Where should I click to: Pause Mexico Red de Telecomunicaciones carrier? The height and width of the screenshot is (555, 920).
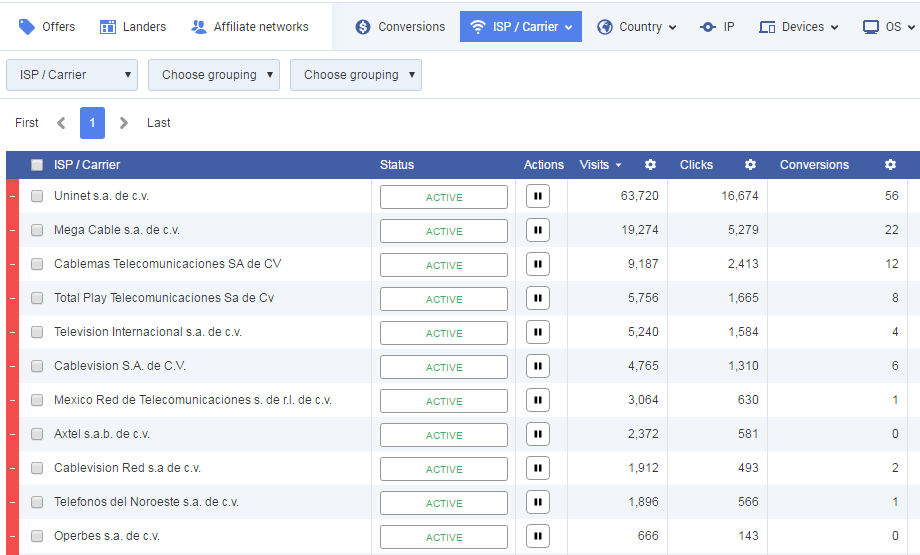(537, 400)
